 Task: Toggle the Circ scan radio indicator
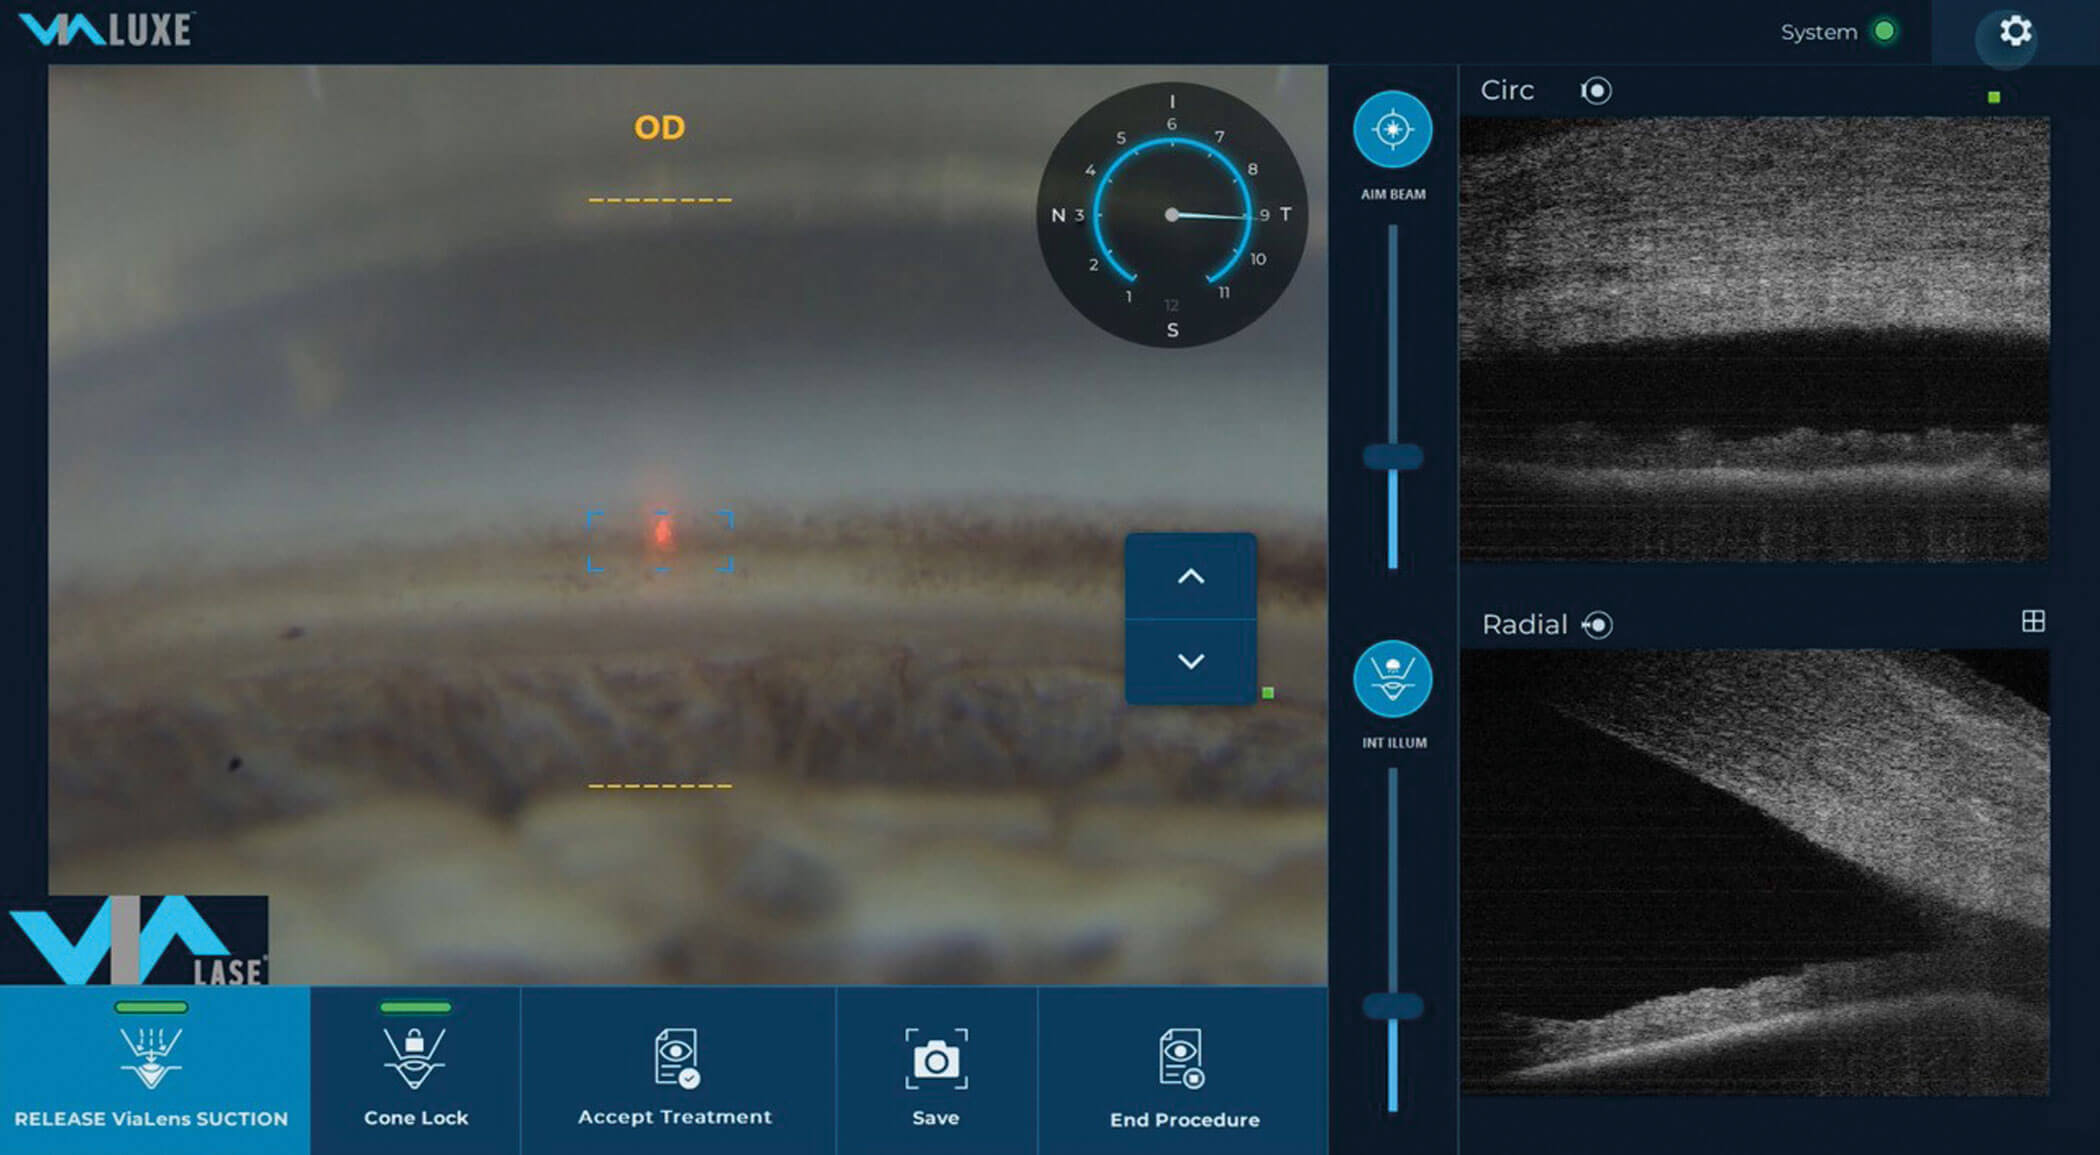tap(1596, 91)
